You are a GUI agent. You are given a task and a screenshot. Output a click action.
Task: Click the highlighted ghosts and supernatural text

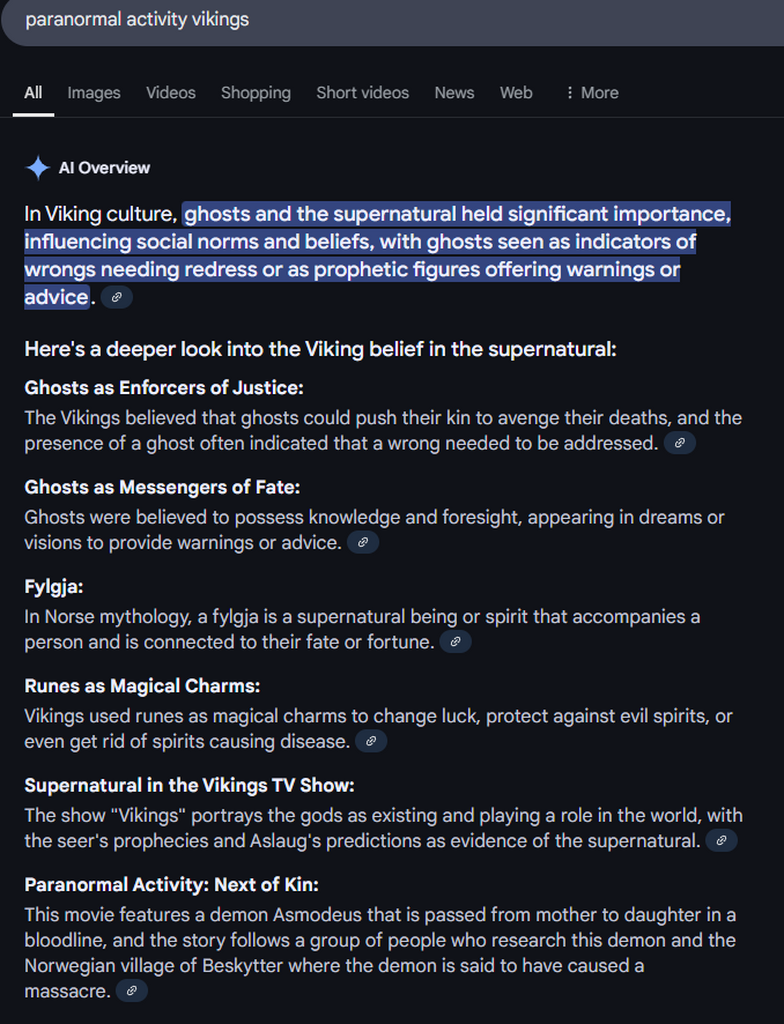377,255
